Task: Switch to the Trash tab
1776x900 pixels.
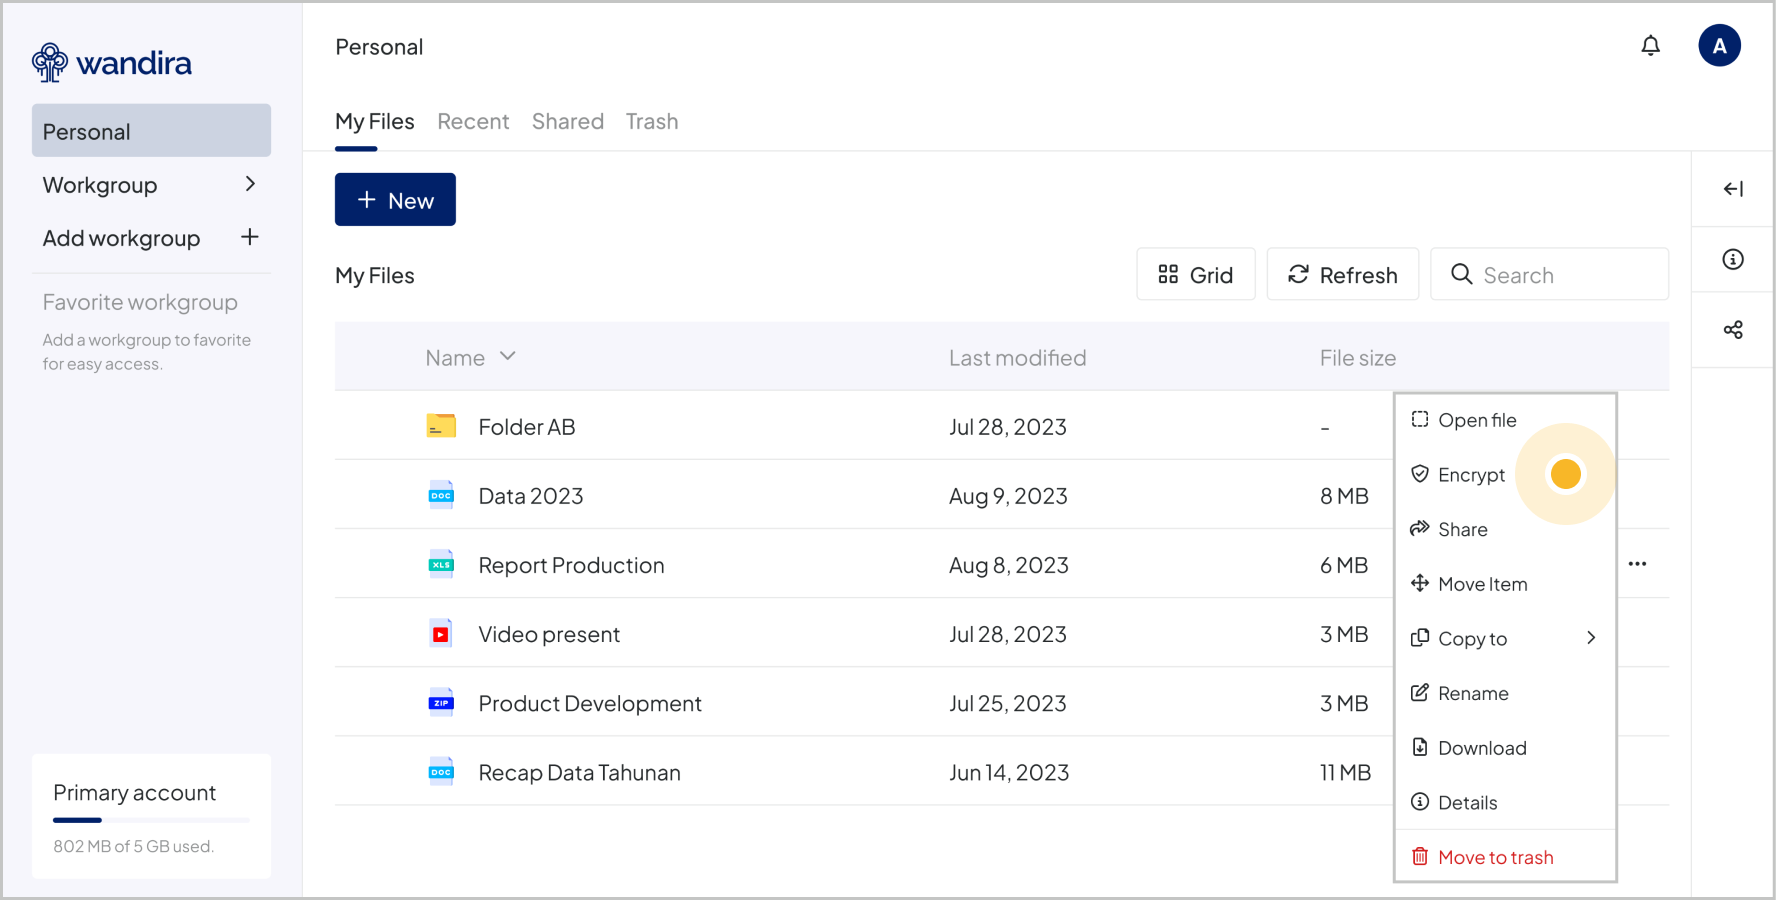Action: [x=652, y=122]
